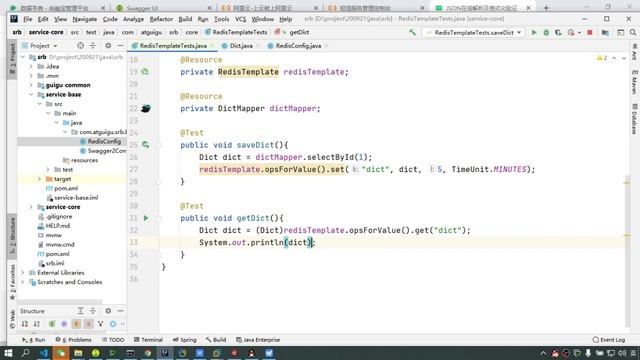Open the TODO tool window

[x=113, y=340]
